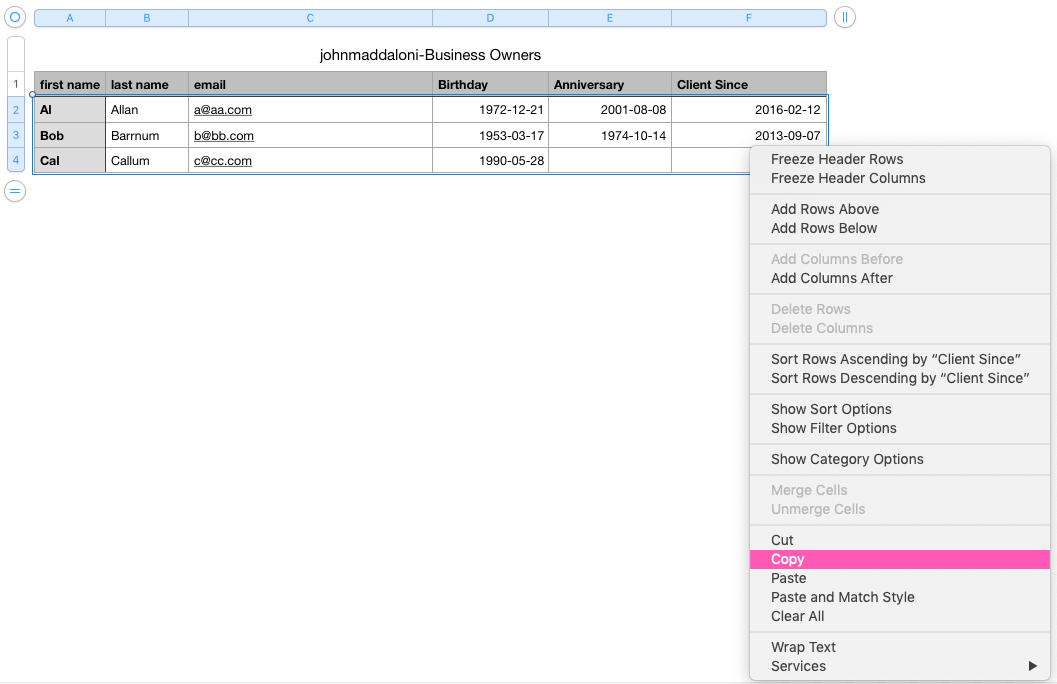Click the table title johnmaddaloni-Business Owners

[430, 55]
